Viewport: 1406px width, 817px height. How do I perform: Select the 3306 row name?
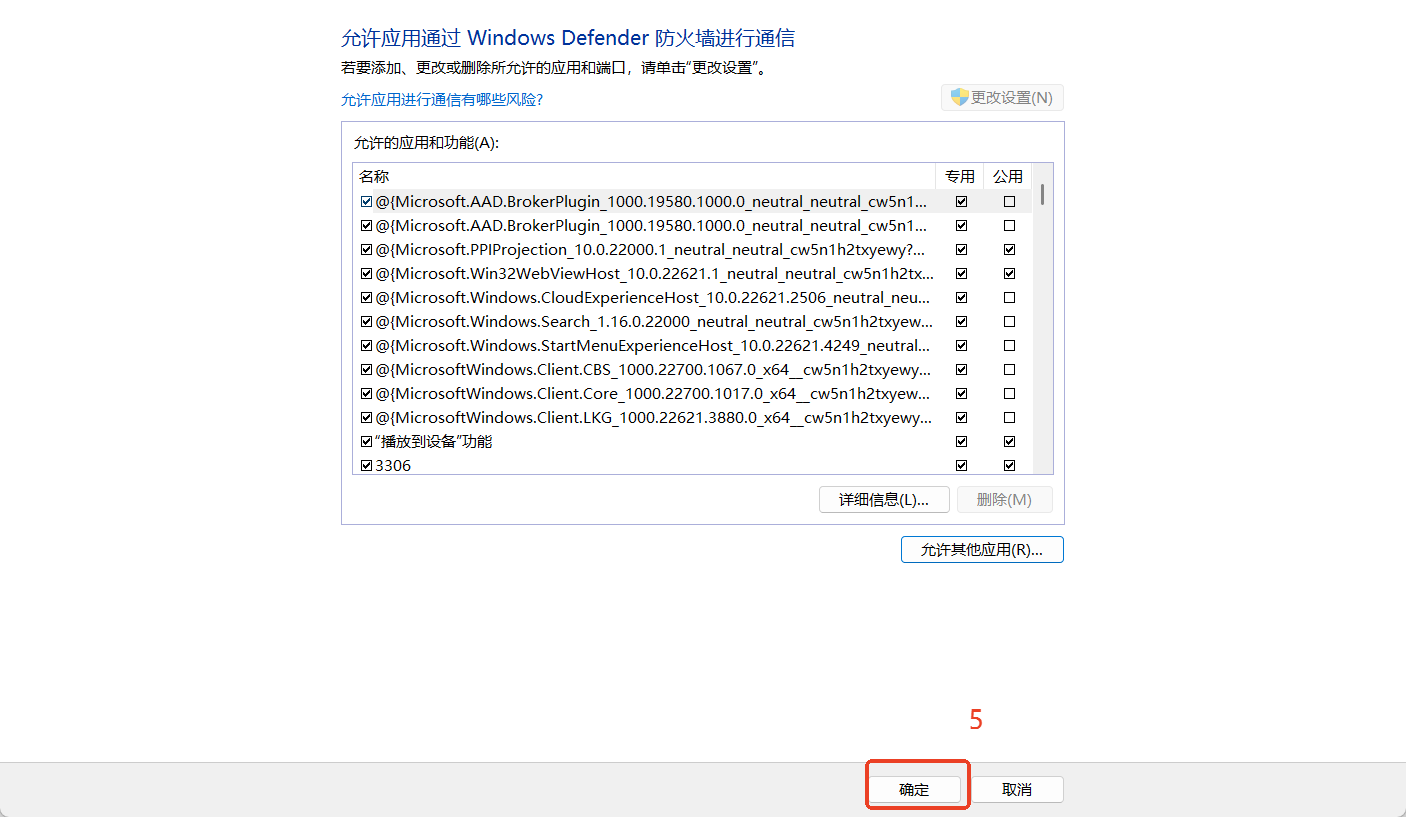click(393, 465)
